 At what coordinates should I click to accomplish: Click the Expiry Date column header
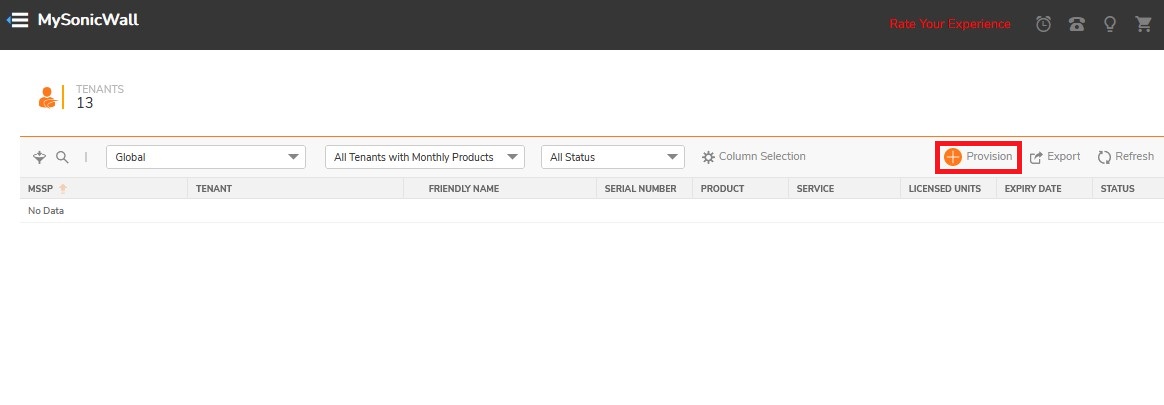[x=1032, y=189]
